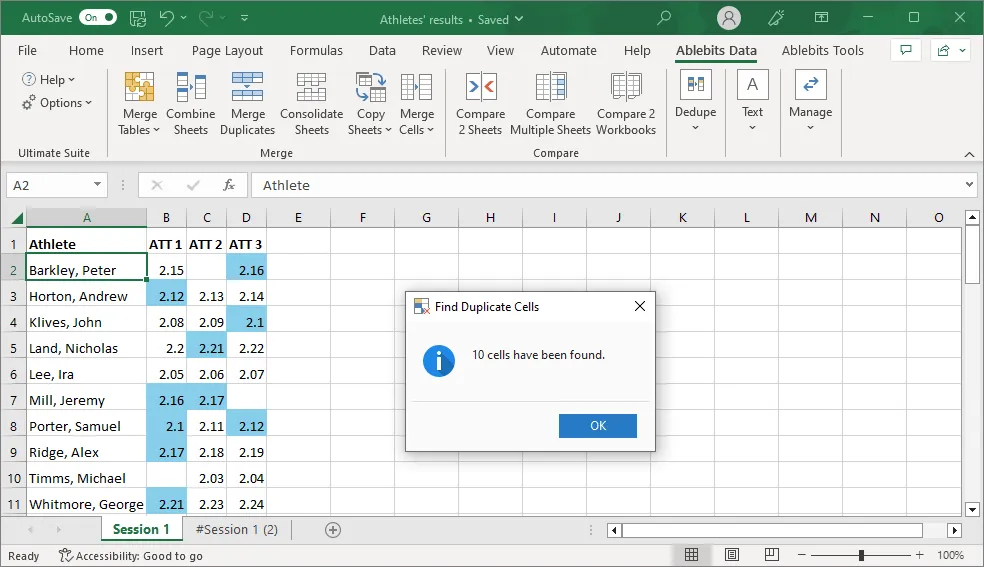
Task: Expand the formula bar chevron
Action: [x=969, y=184]
